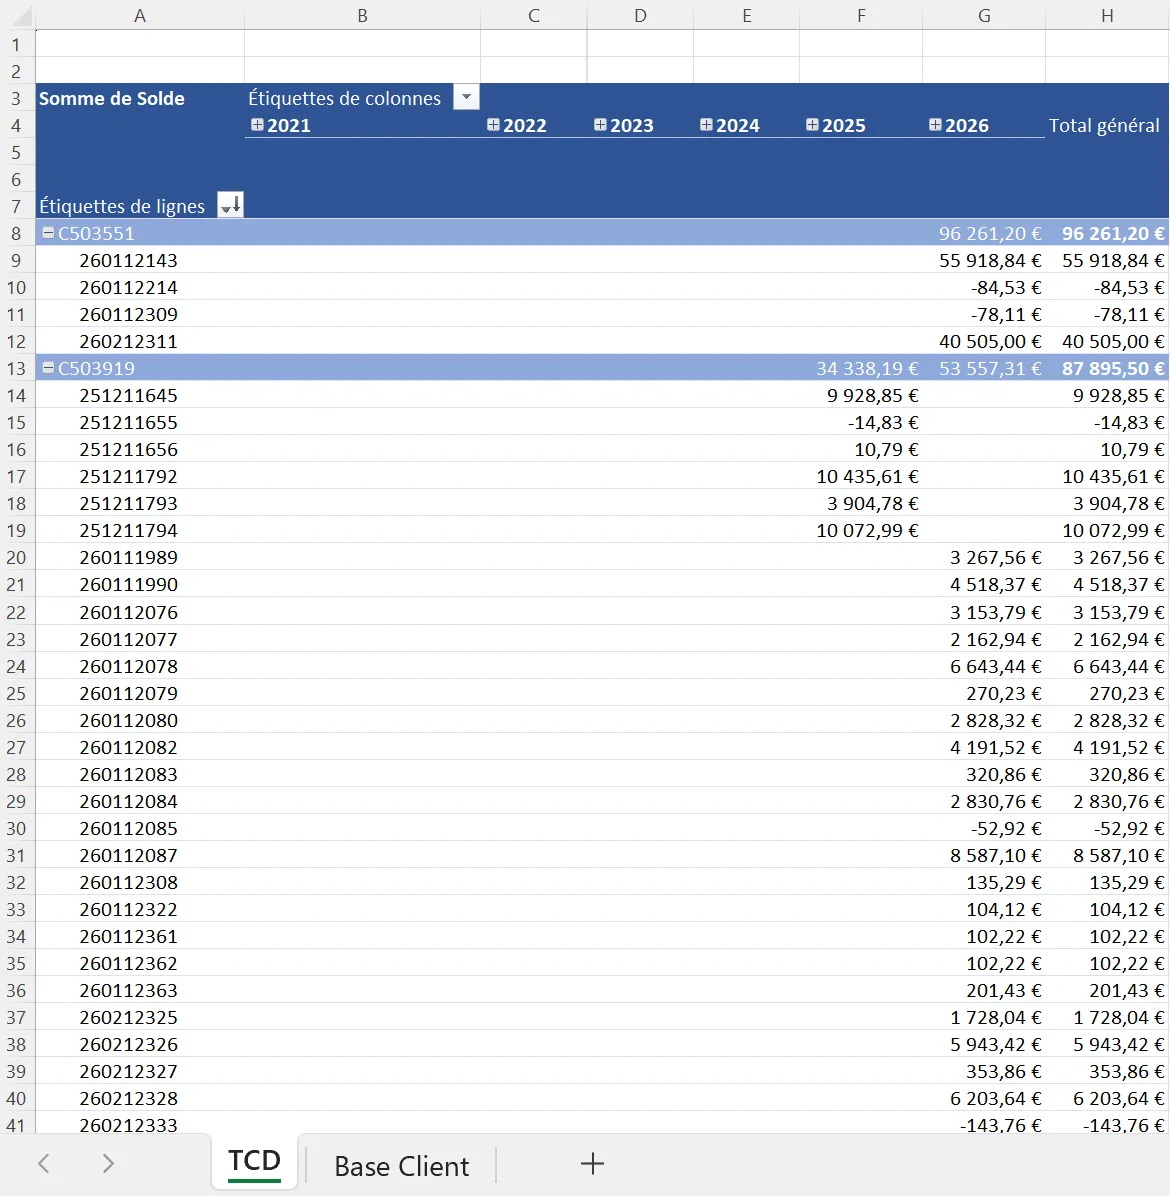Select invoice 251211645 row label
Screen dimensions: 1170x1196
[x=128, y=395]
